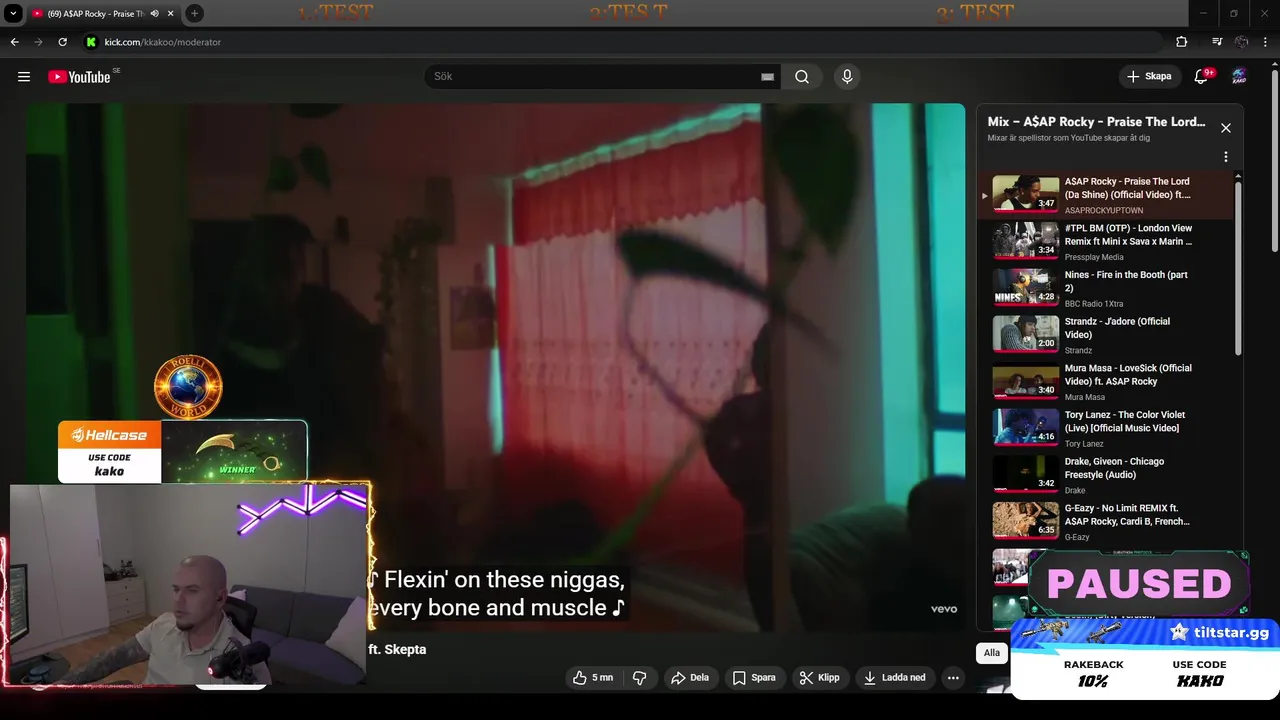Click Pressplay Media channel text
Viewport: 1280px width, 720px height.
[x=1095, y=257]
